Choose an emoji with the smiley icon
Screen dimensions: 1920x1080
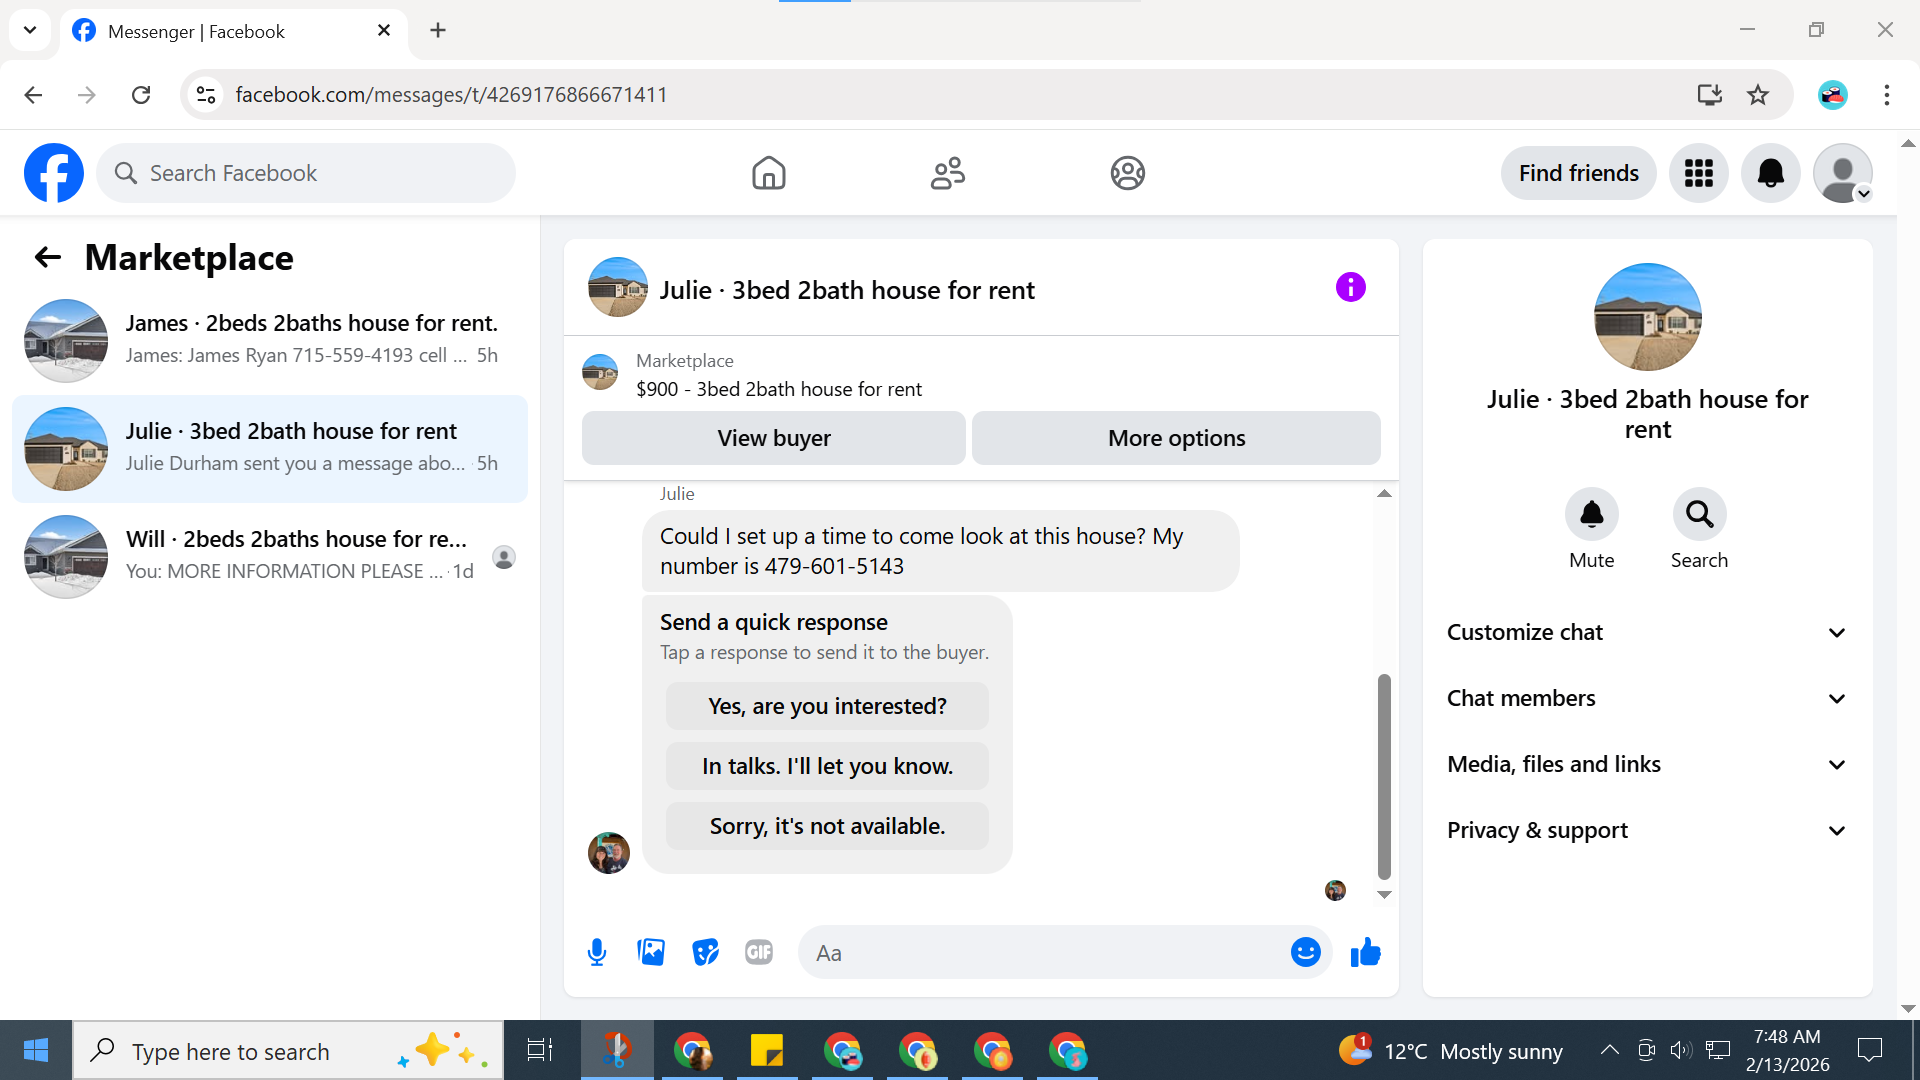(1305, 952)
